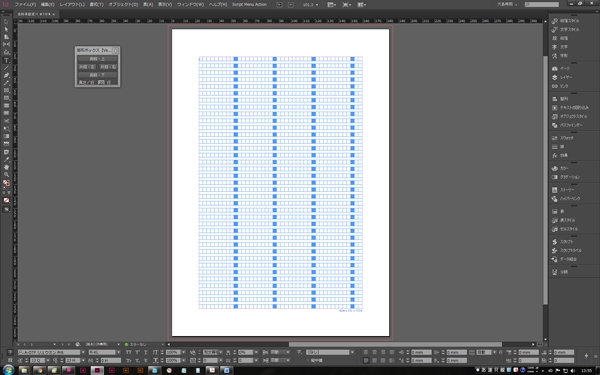Click the fill and stroke color swatch

(x=6, y=183)
